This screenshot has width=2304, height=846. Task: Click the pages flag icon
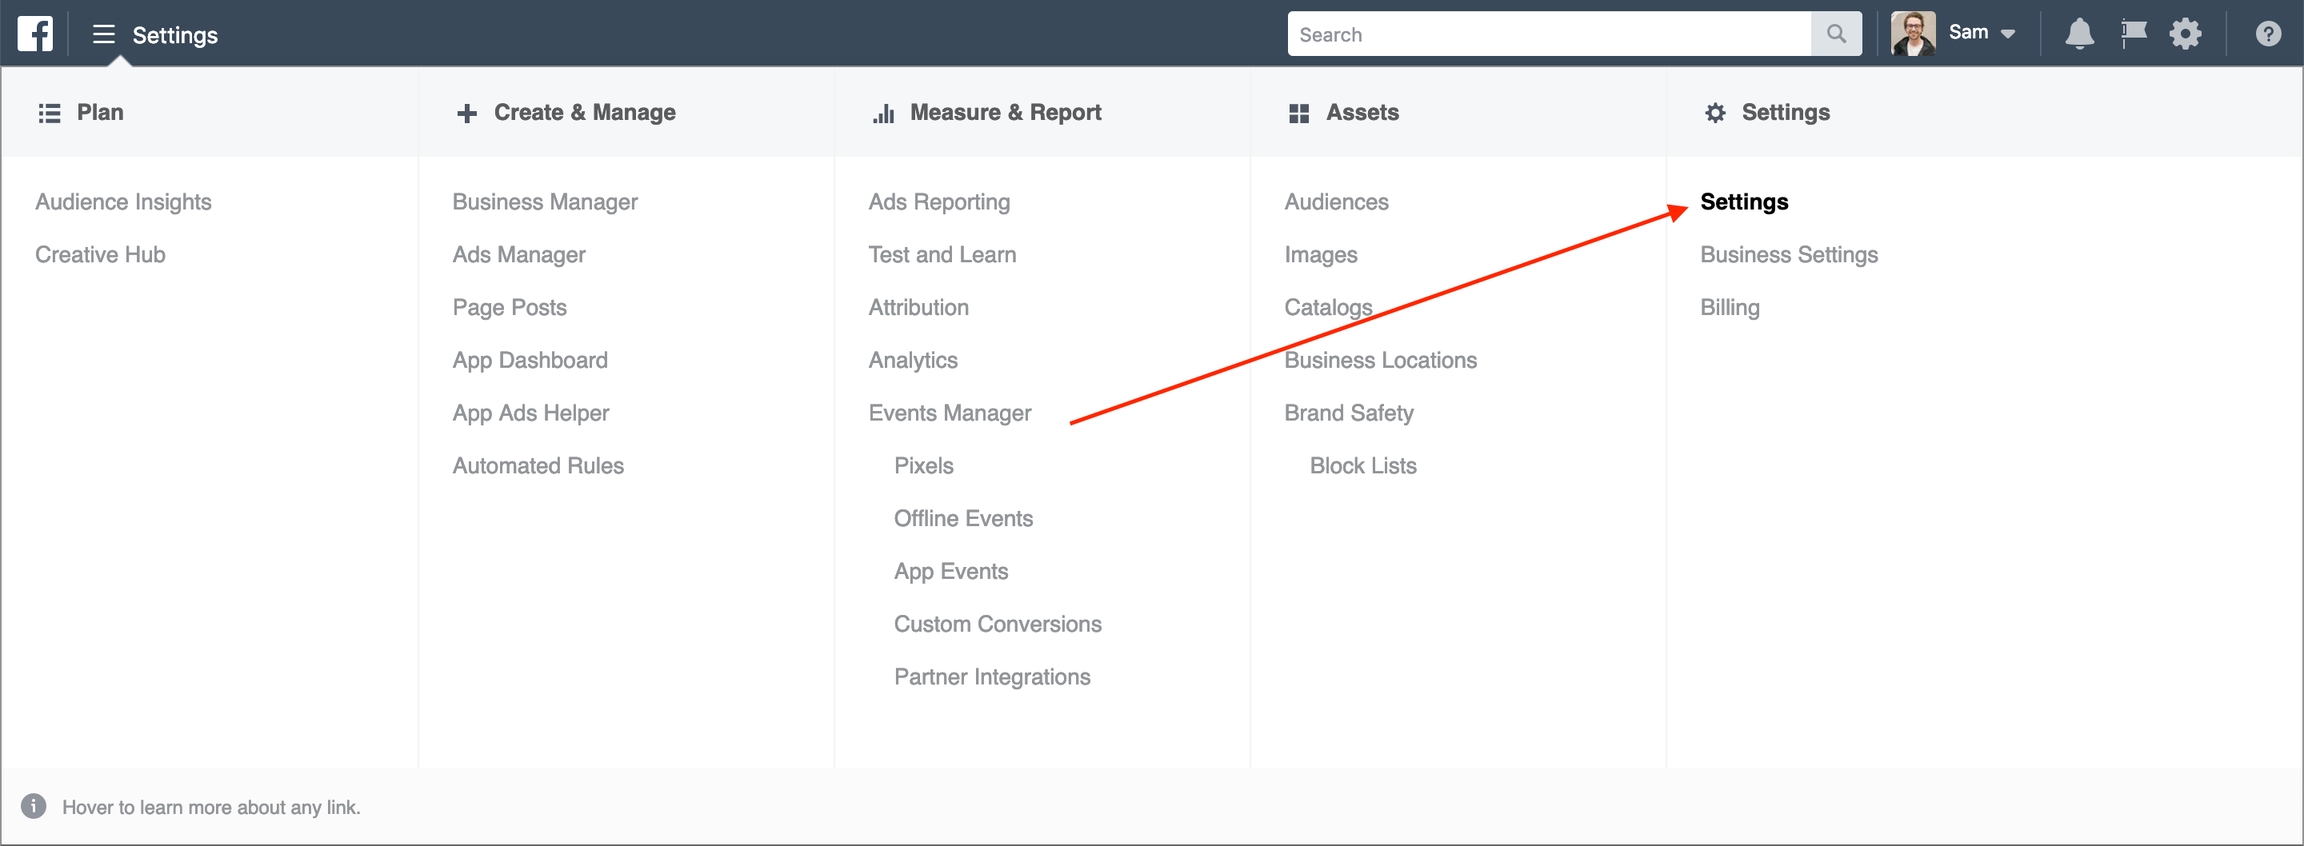point(2133,34)
